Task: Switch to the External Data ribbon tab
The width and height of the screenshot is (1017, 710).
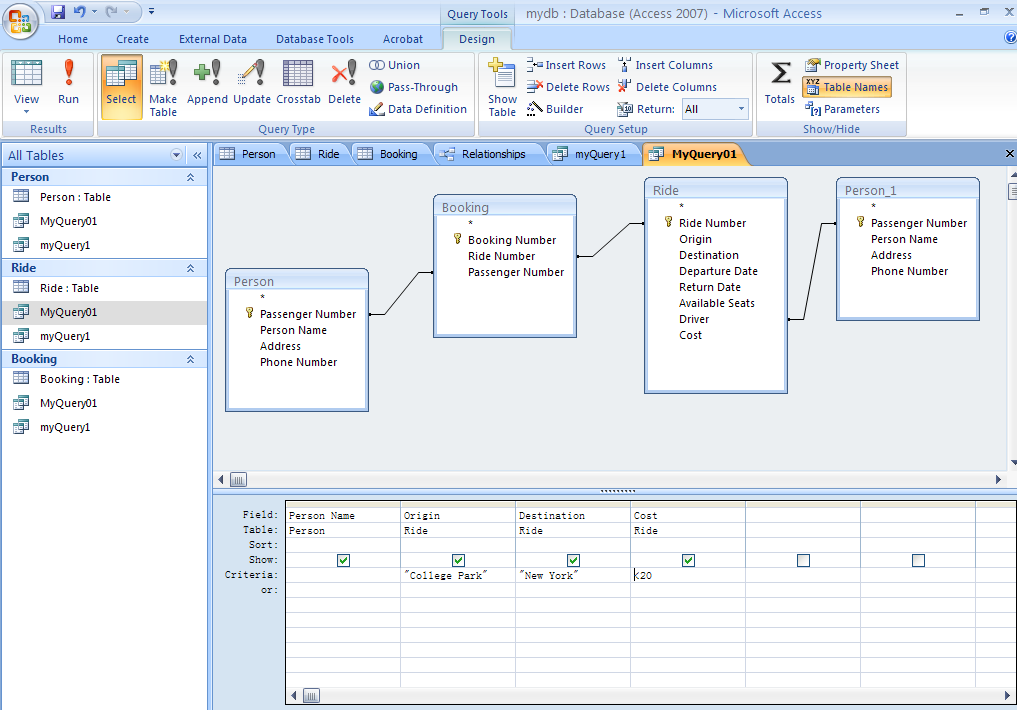Action: tap(212, 39)
